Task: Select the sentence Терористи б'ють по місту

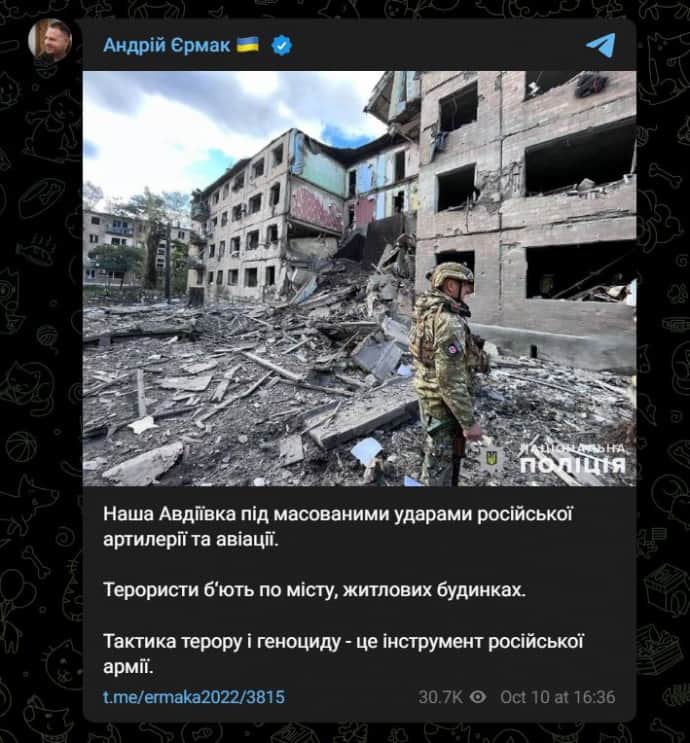Action: pos(314,590)
